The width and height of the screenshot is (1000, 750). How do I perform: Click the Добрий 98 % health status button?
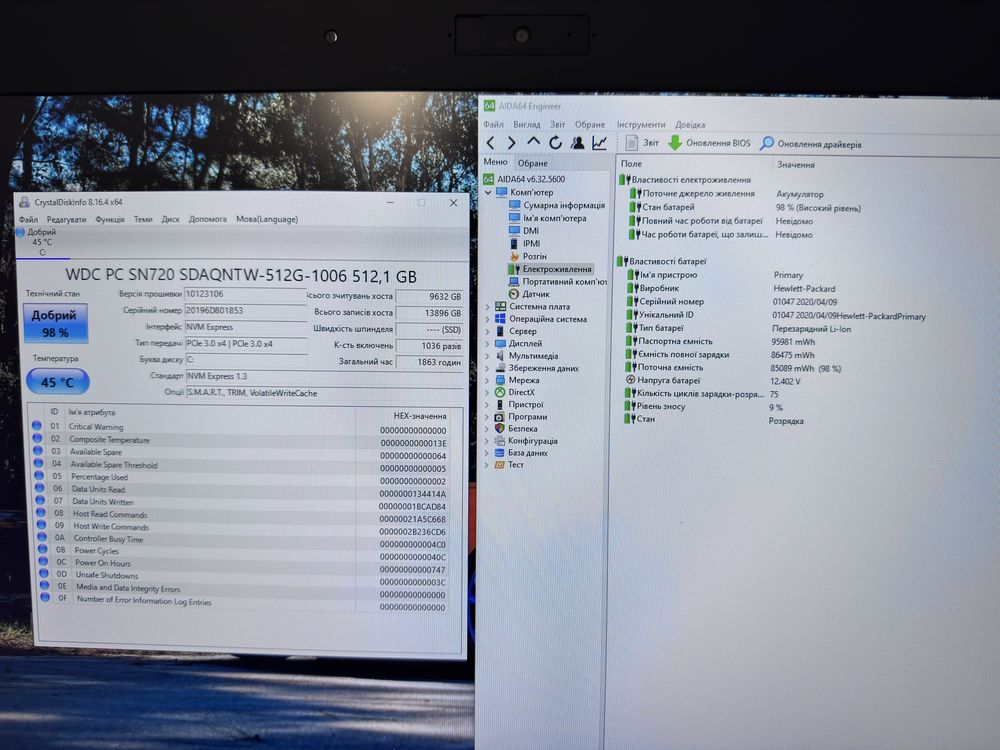tap(55, 323)
